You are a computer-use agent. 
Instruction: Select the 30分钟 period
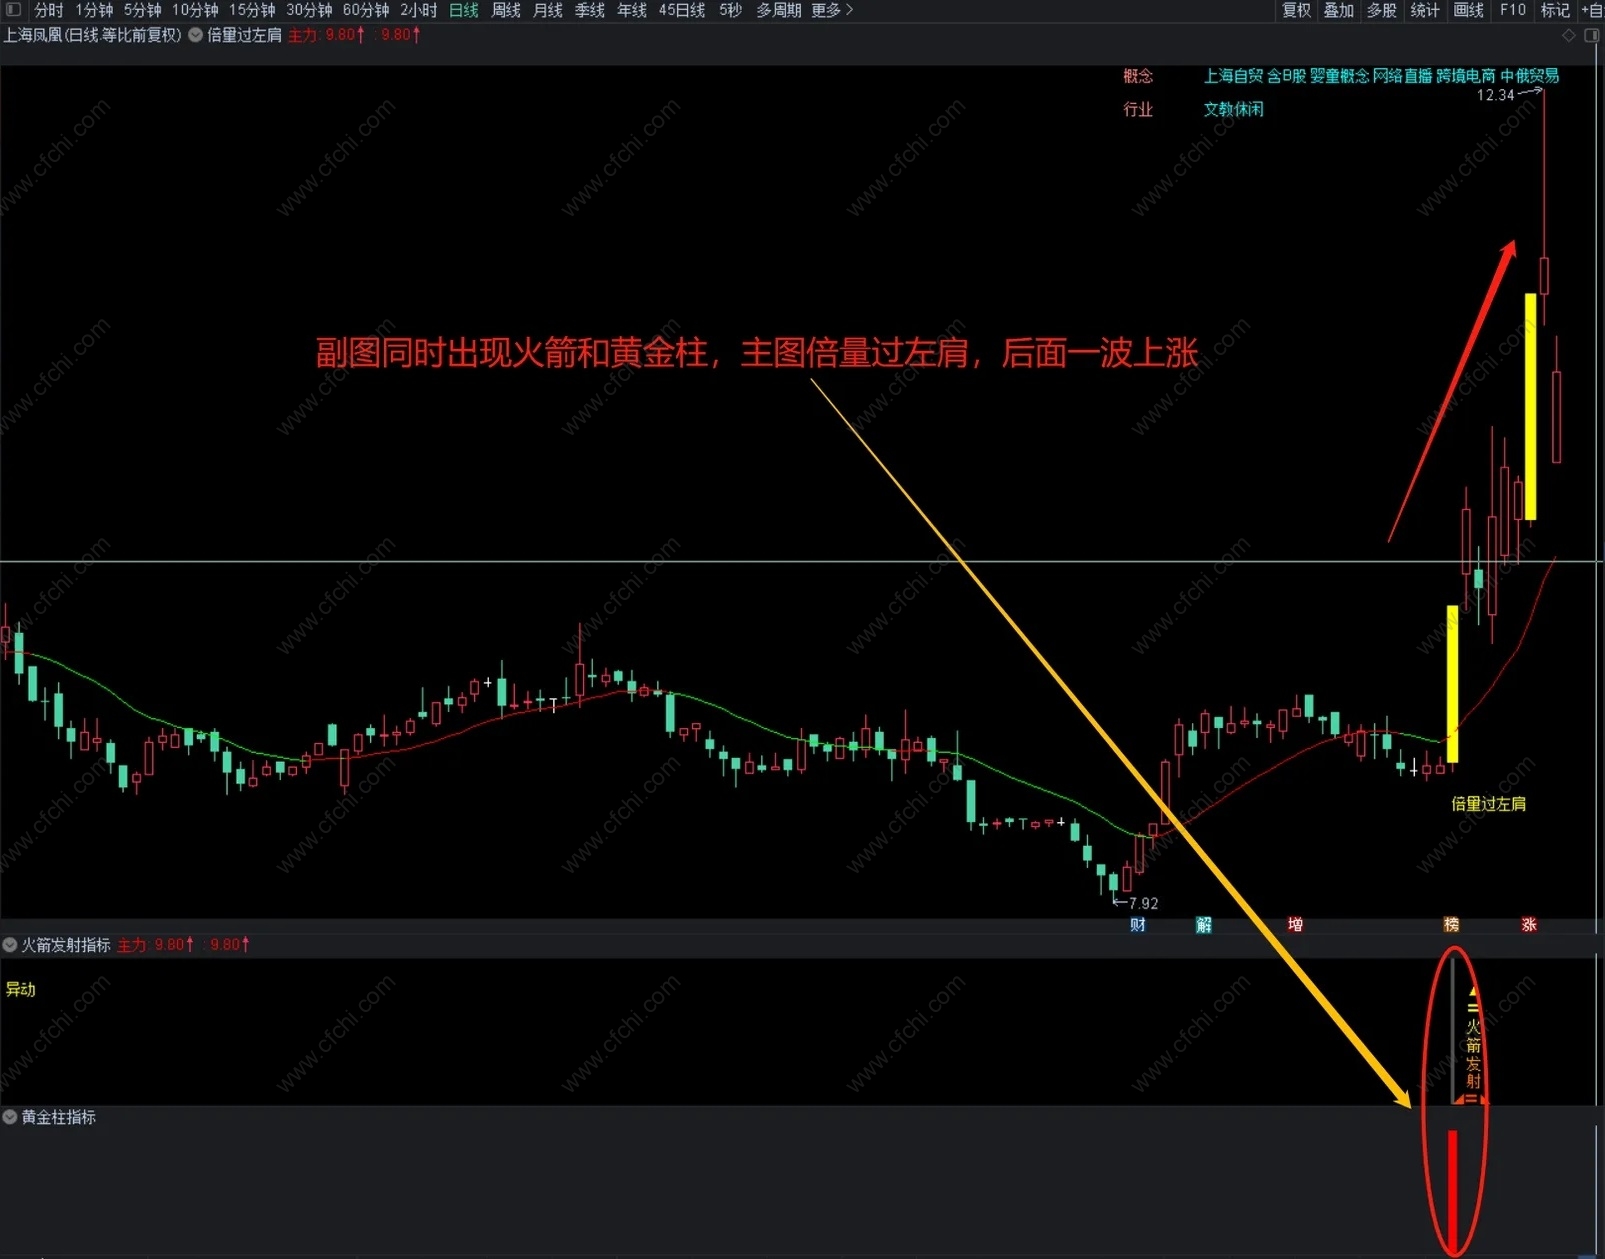tap(309, 10)
